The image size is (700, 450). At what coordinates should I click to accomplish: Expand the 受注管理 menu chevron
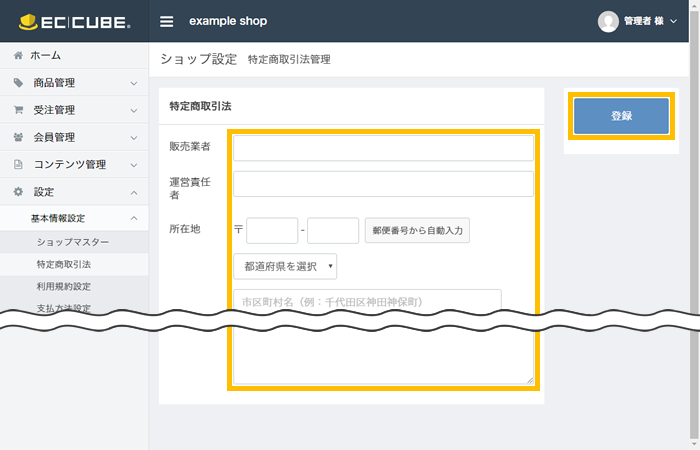coord(134,110)
